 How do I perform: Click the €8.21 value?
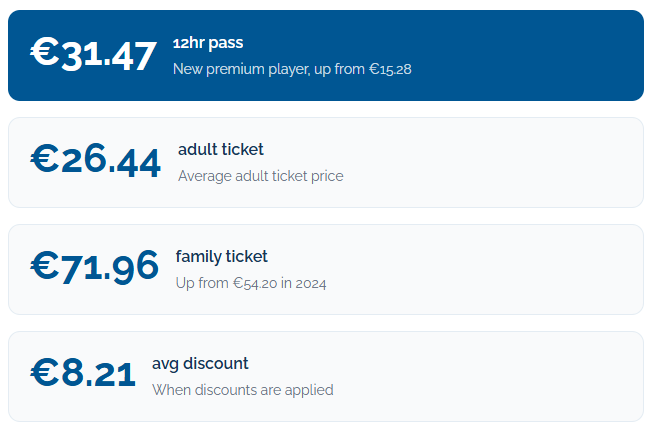[83, 374]
